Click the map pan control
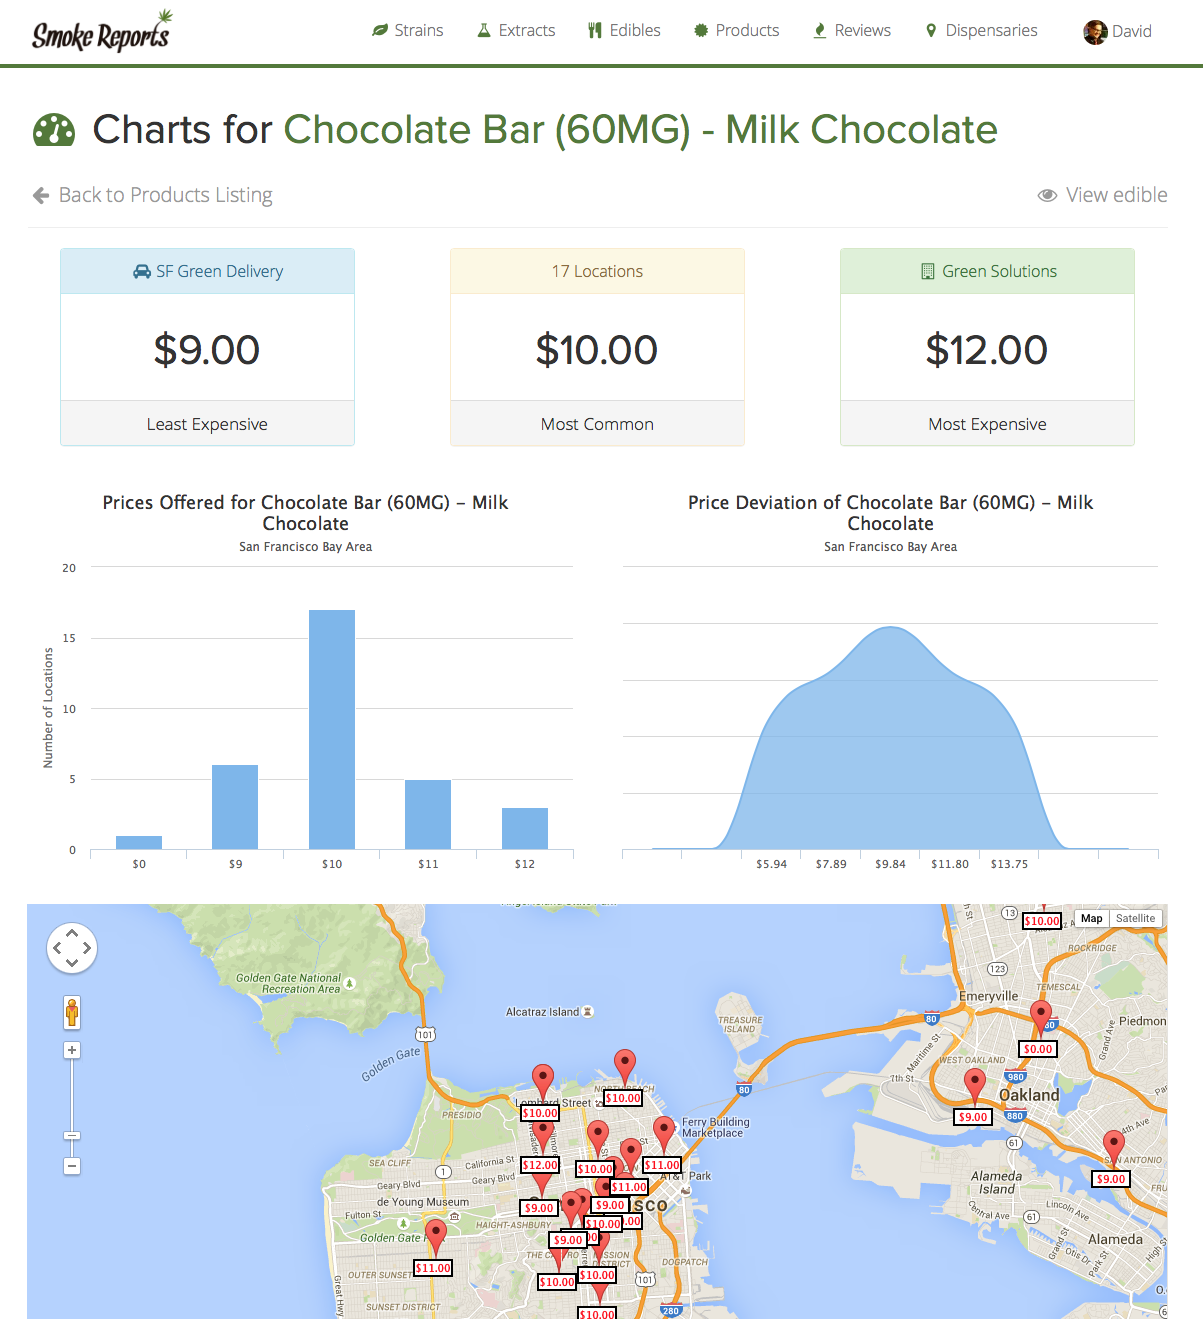Screen dimensions: 1203x1319 (72, 947)
